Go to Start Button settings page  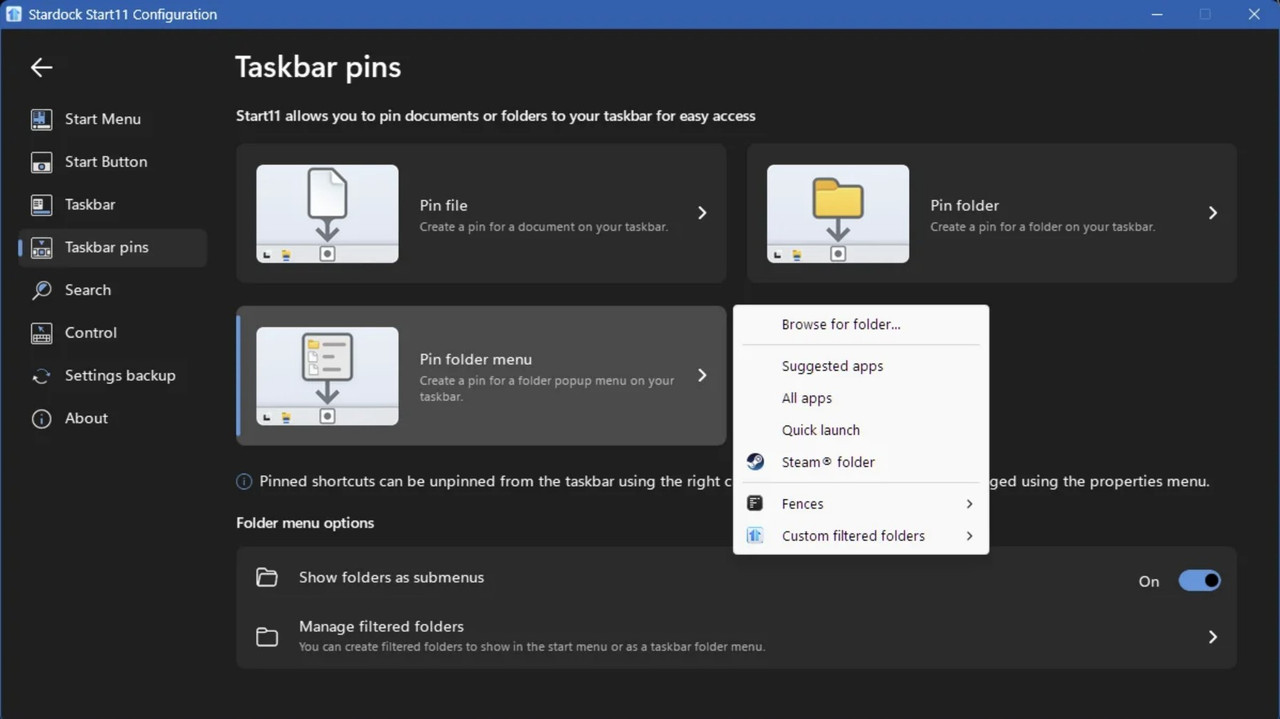click(113, 162)
